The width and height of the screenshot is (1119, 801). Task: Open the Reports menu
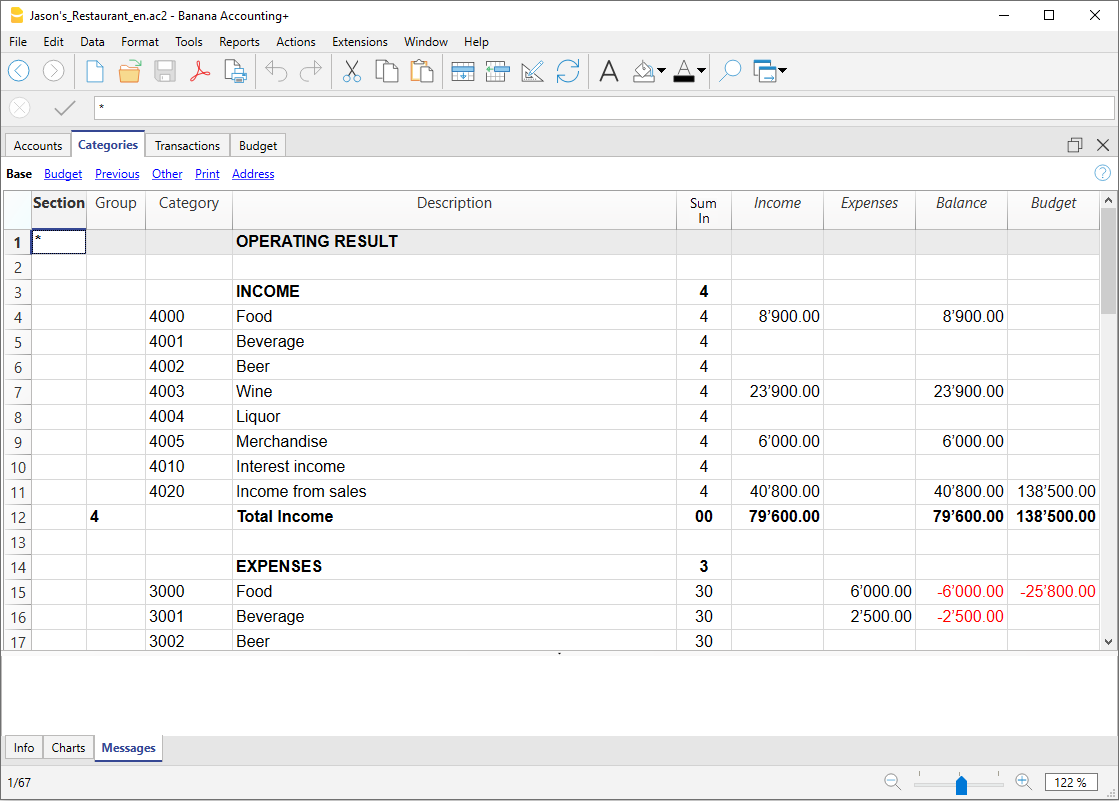239,41
